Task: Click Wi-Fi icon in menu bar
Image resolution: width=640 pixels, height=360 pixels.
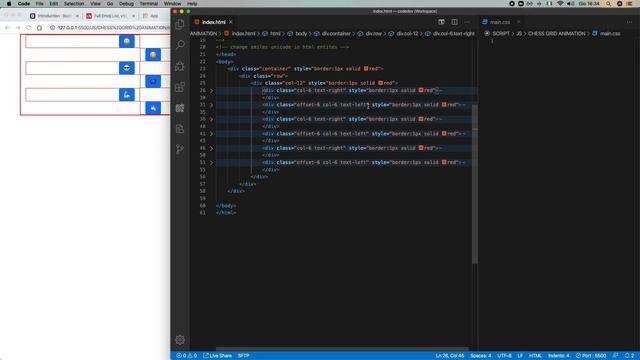Action: click(x=560, y=4)
